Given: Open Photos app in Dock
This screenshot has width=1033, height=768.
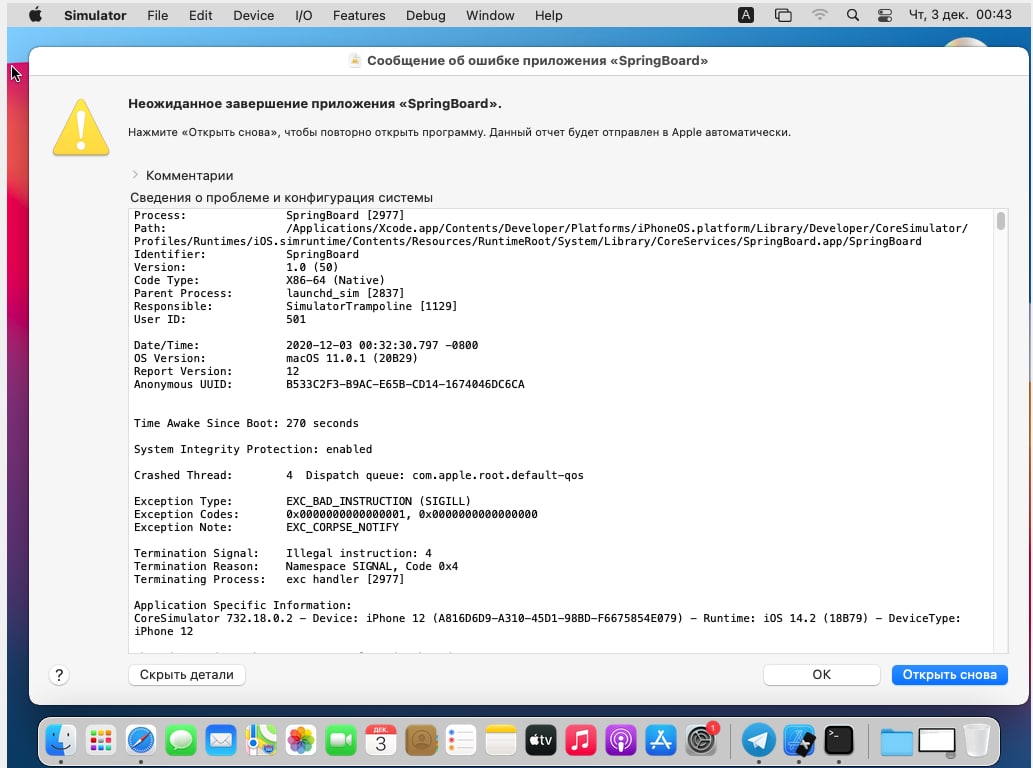Looking at the screenshot, I should click(x=301, y=740).
